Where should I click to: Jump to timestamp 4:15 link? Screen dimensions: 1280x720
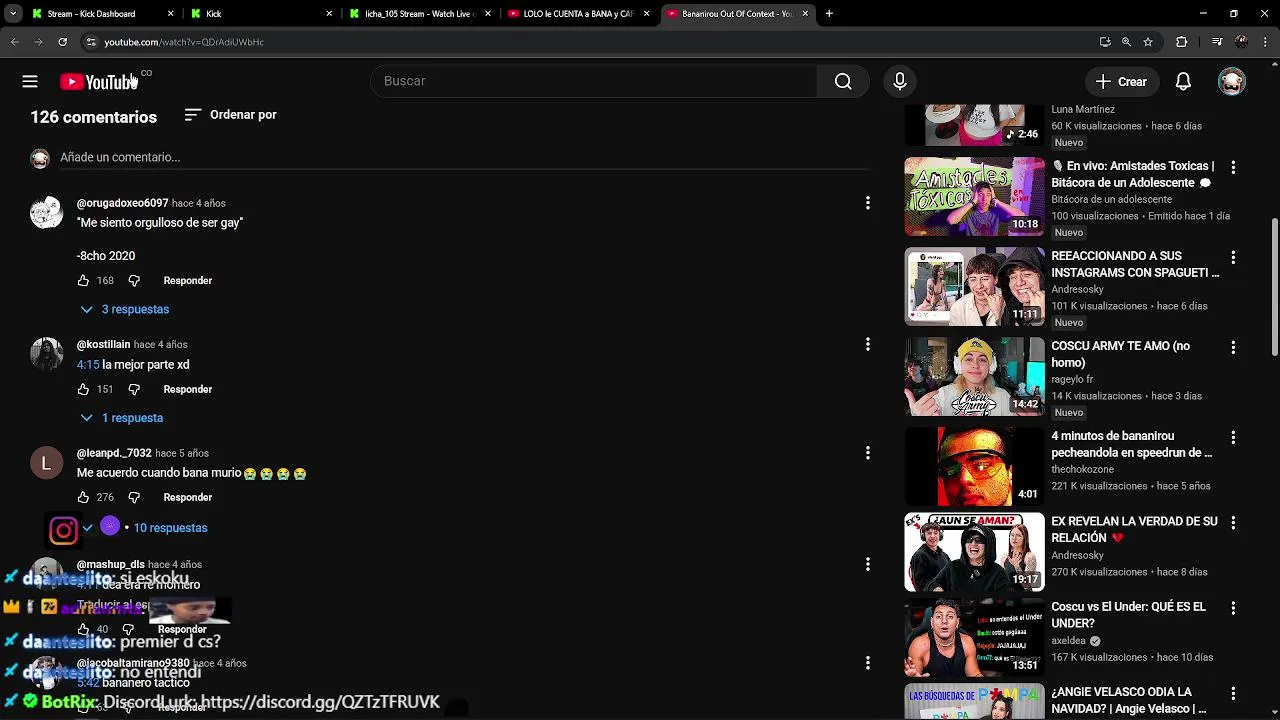pyautogui.click(x=88, y=365)
